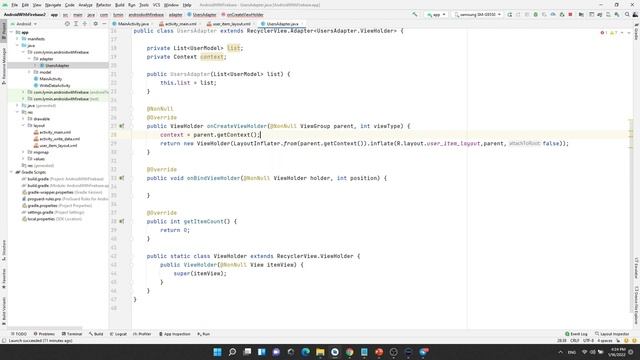Open File Explorer from the taskbar
This screenshot has height=360, width=640.
(x=320, y=352)
